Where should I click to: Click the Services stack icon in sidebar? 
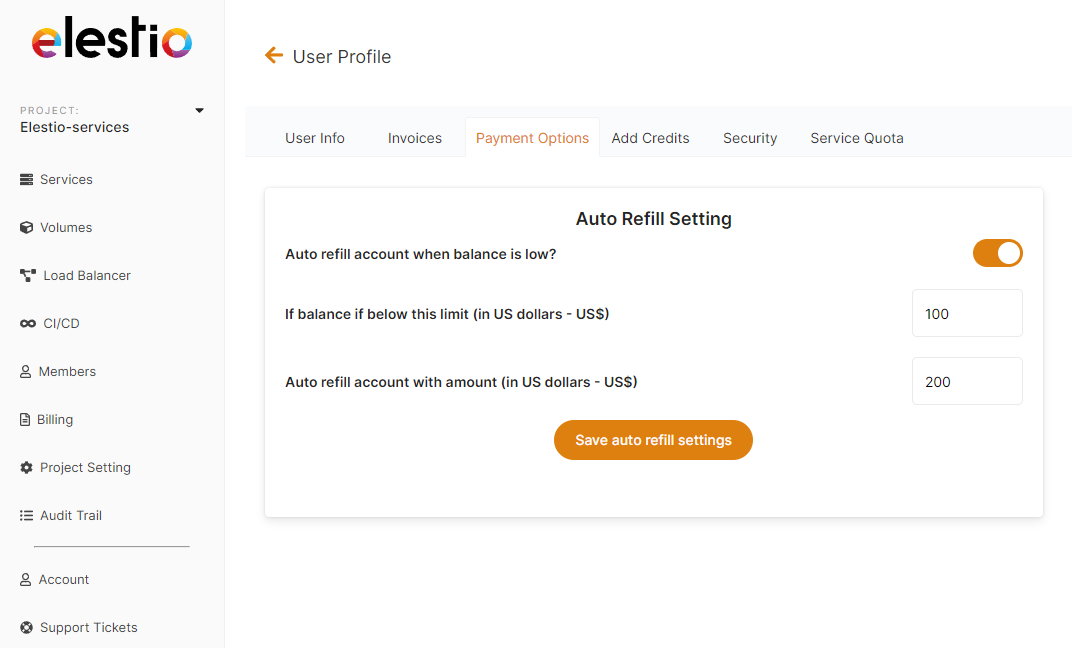(27, 180)
